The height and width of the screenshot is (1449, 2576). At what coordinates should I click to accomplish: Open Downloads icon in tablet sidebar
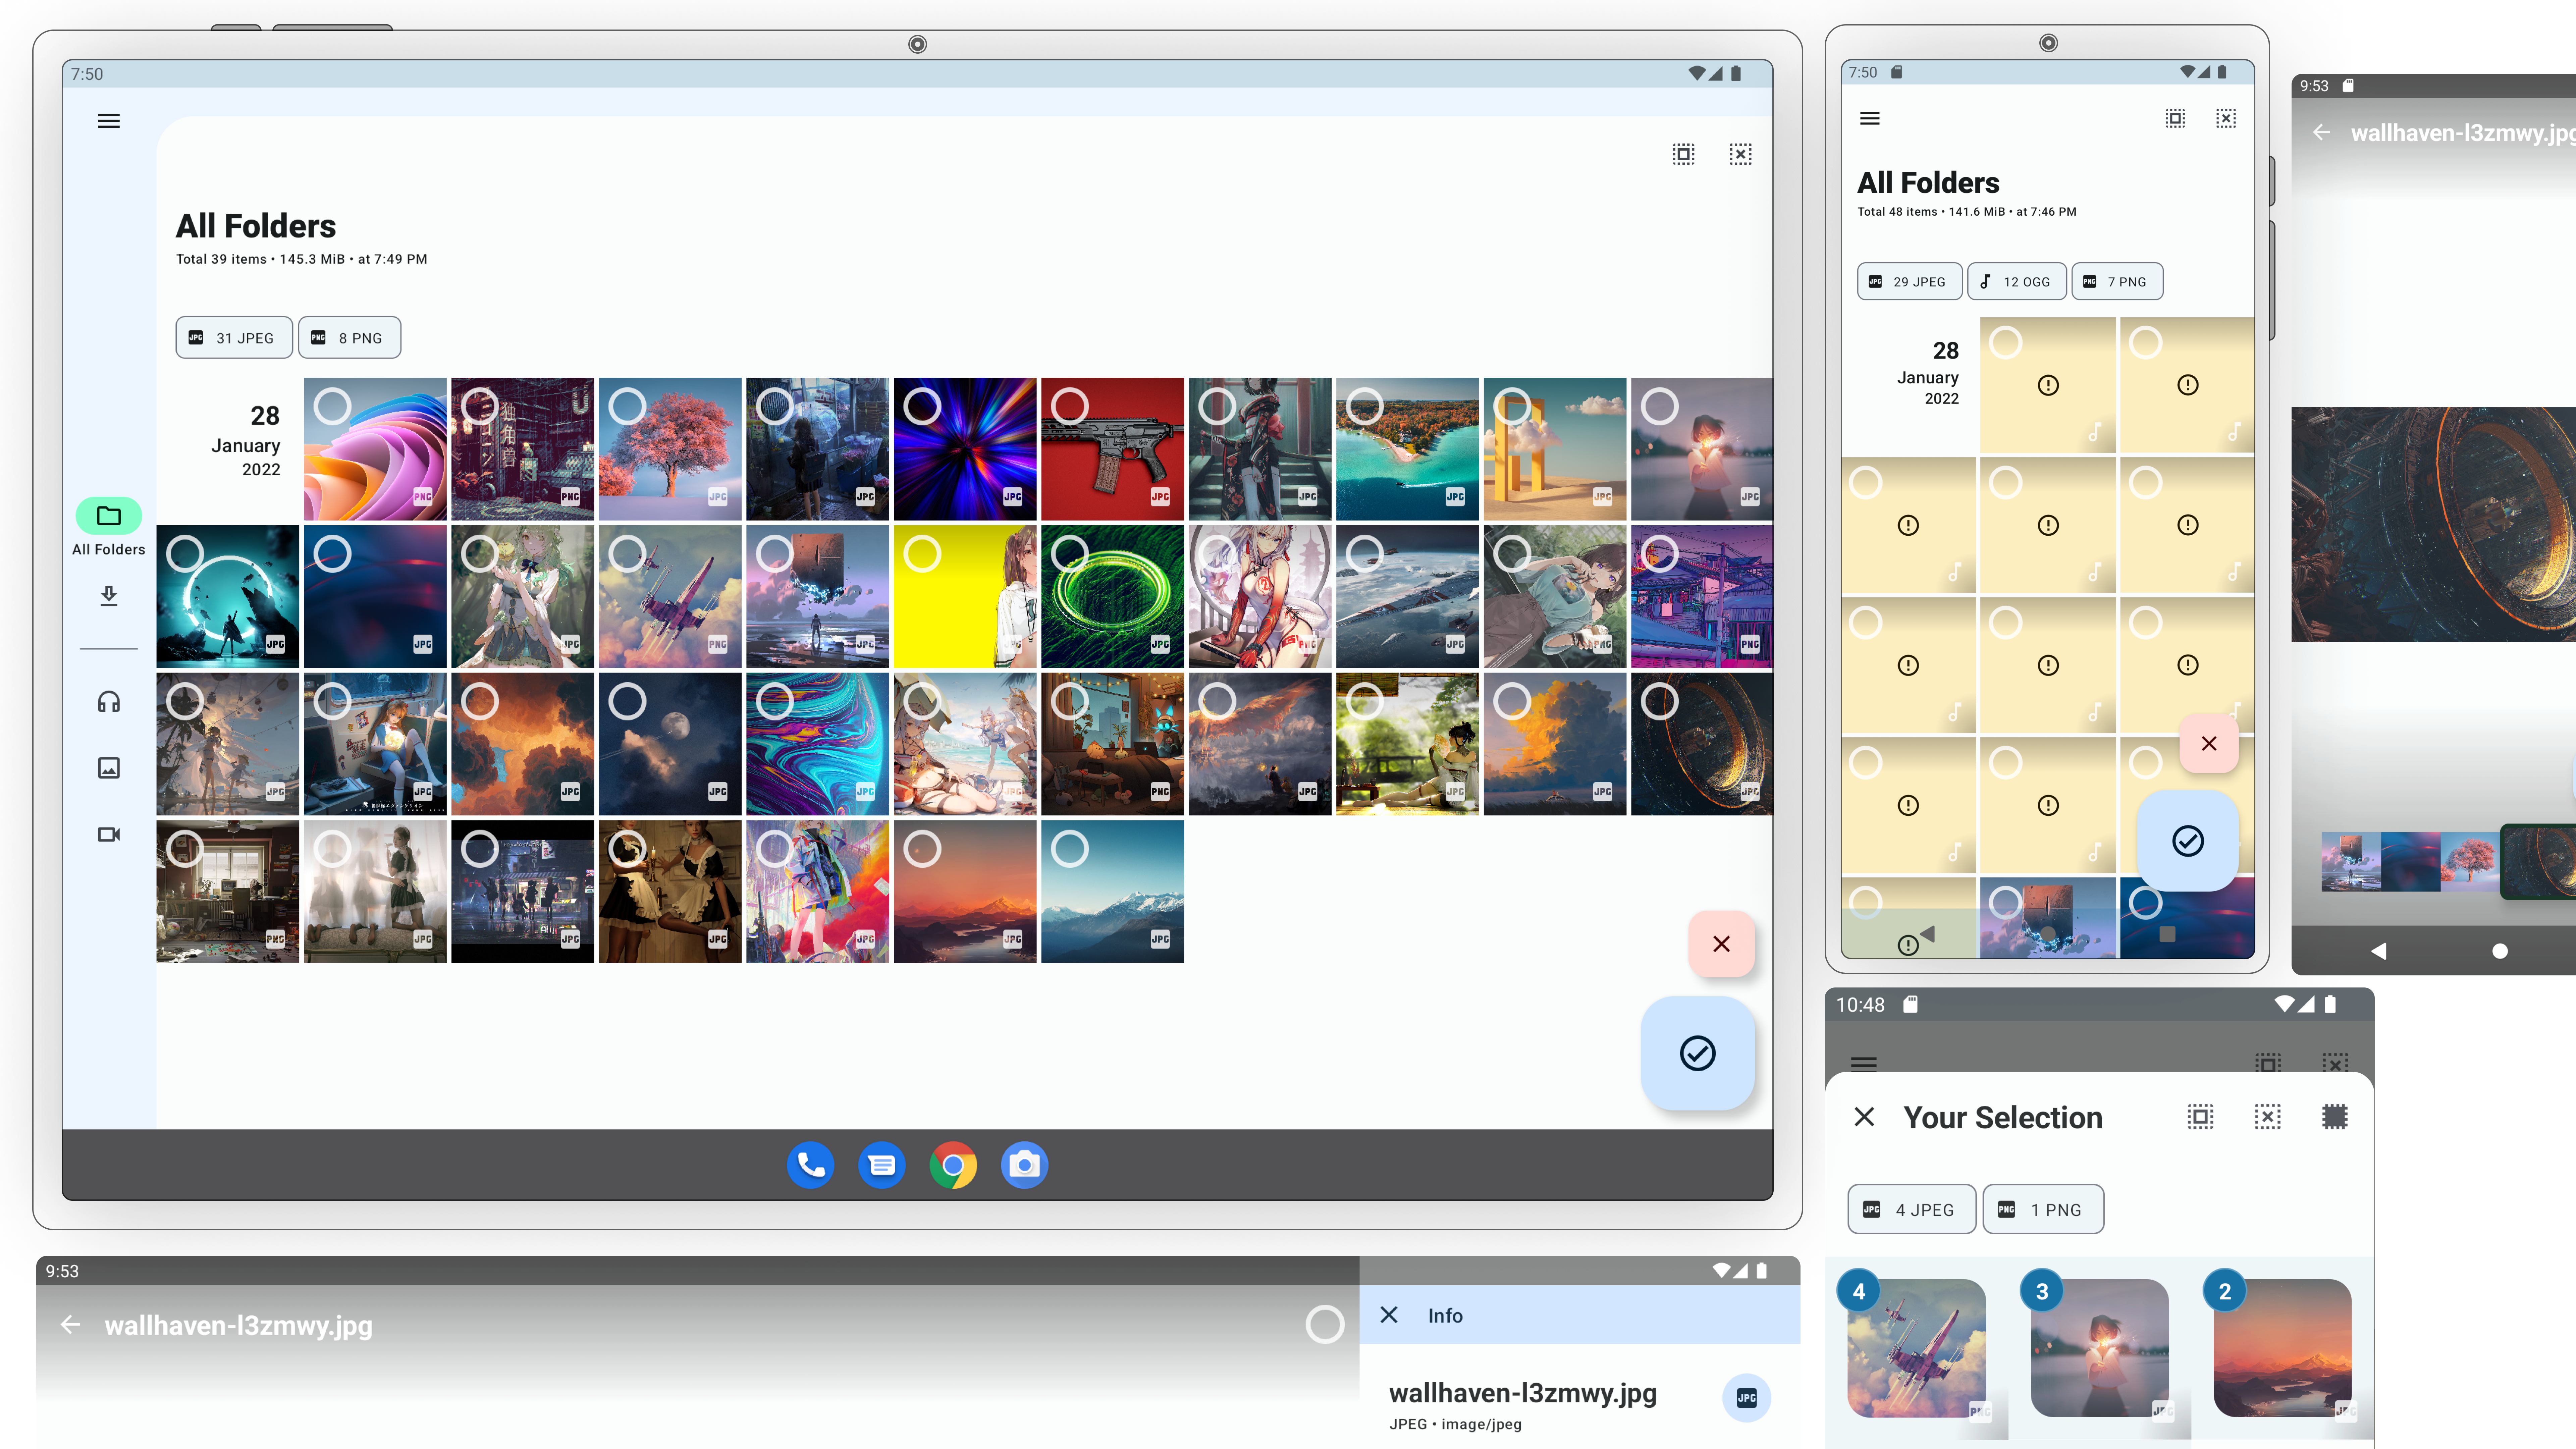pyautogui.click(x=109, y=596)
